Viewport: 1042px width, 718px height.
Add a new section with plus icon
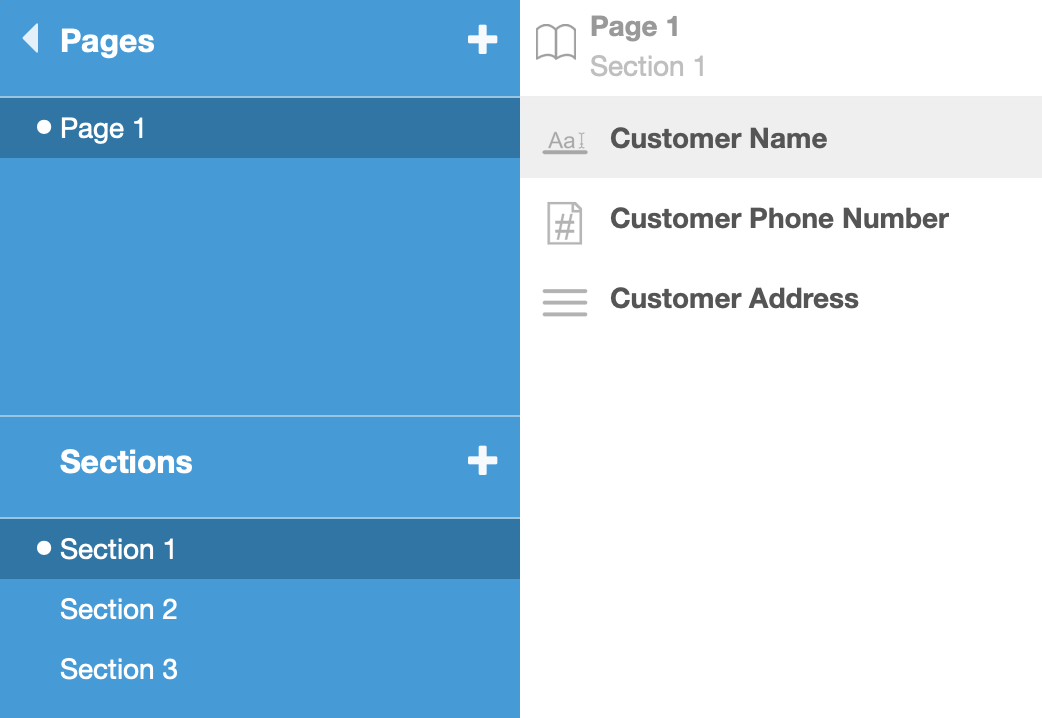pyautogui.click(x=482, y=461)
